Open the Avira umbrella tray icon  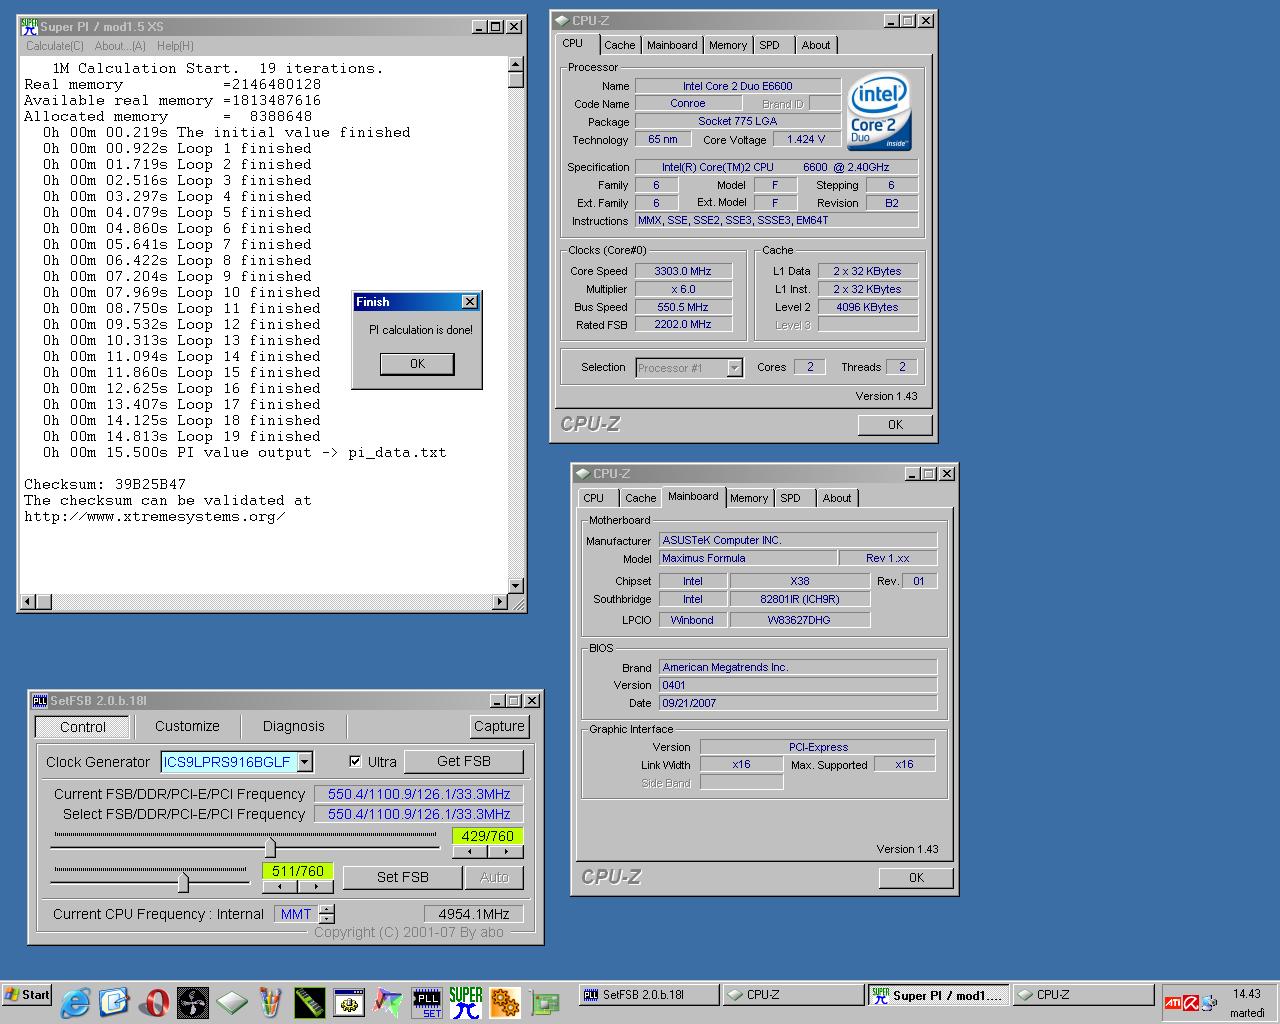(1192, 1001)
